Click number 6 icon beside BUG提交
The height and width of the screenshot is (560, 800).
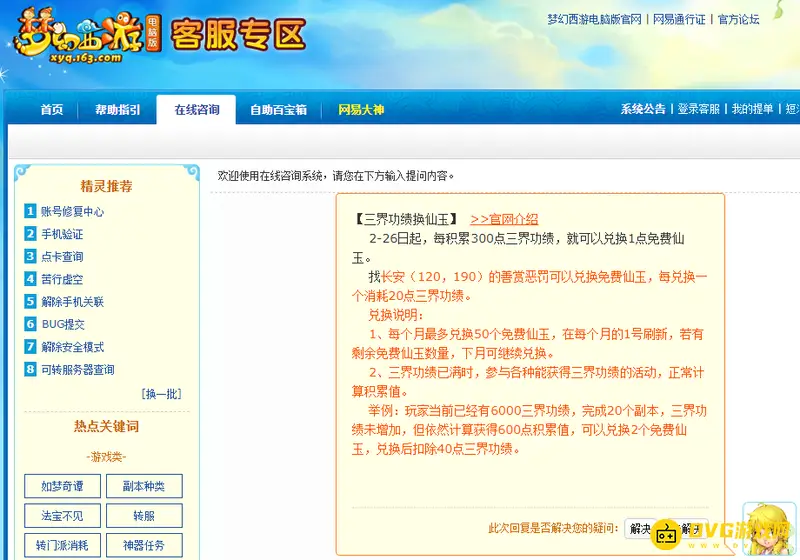[x=30, y=323]
